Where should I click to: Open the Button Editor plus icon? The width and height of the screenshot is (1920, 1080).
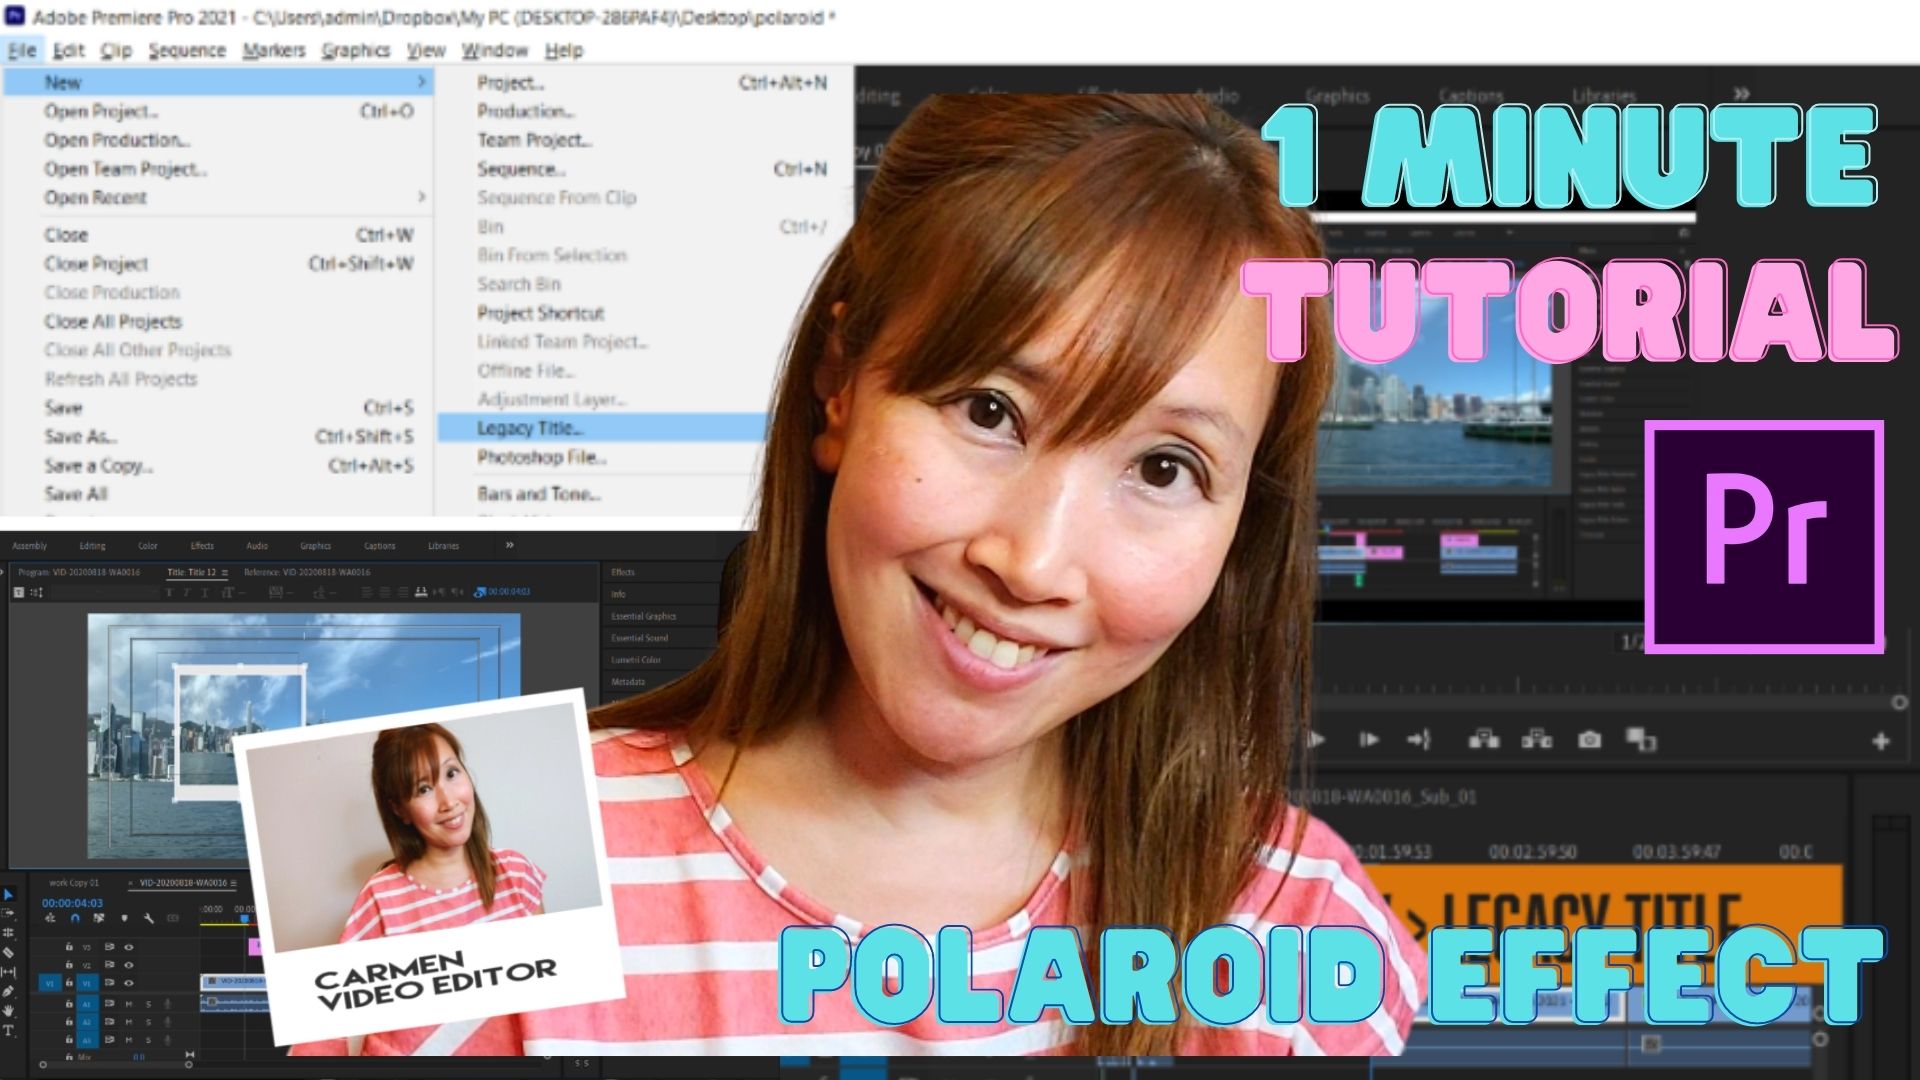click(1880, 741)
